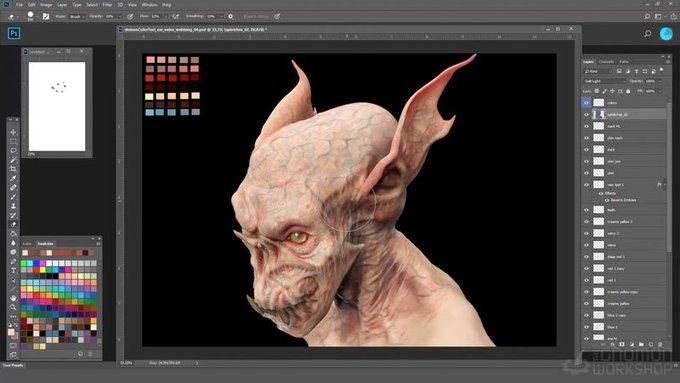Open the eraser Mode dropdown

tap(76, 16)
